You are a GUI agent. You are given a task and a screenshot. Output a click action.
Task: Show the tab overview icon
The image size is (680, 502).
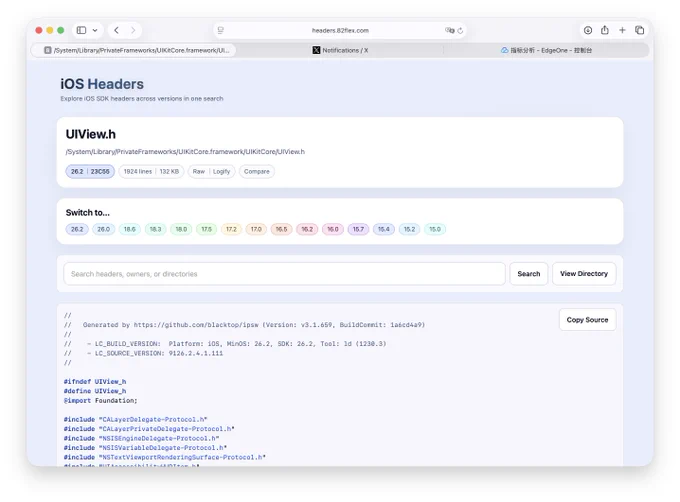tap(639, 30)
